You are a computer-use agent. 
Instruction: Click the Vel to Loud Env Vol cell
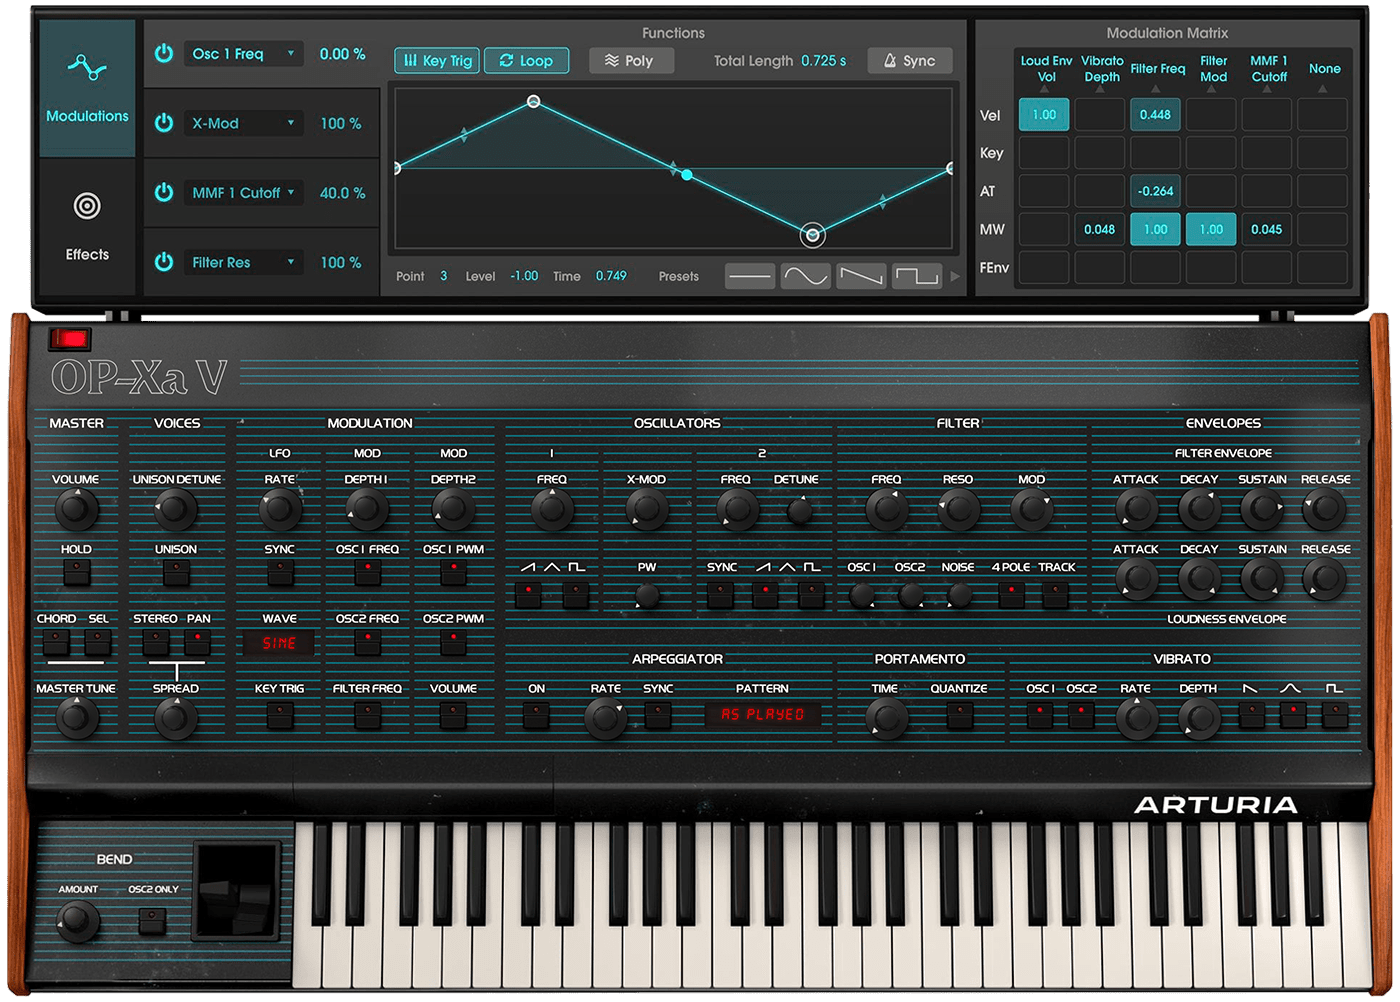[x=1044, y=115]
